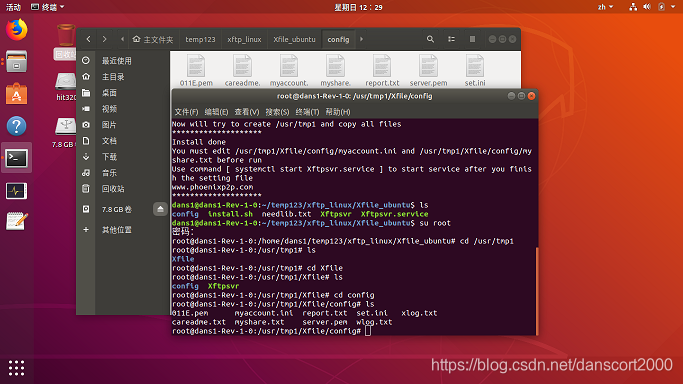Open network status icon
Image resolution: width=683 pixels, height=384 pixels.
633,7
